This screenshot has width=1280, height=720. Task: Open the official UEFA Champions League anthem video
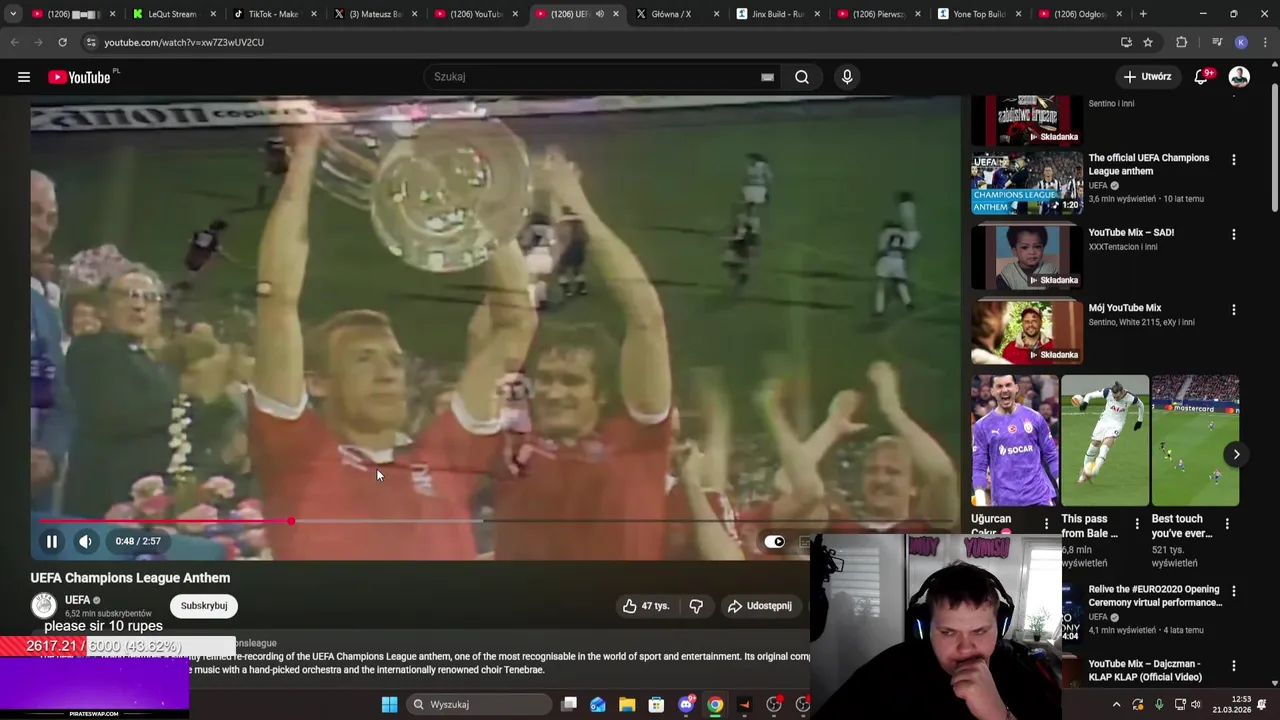[x=1148, y=164]
